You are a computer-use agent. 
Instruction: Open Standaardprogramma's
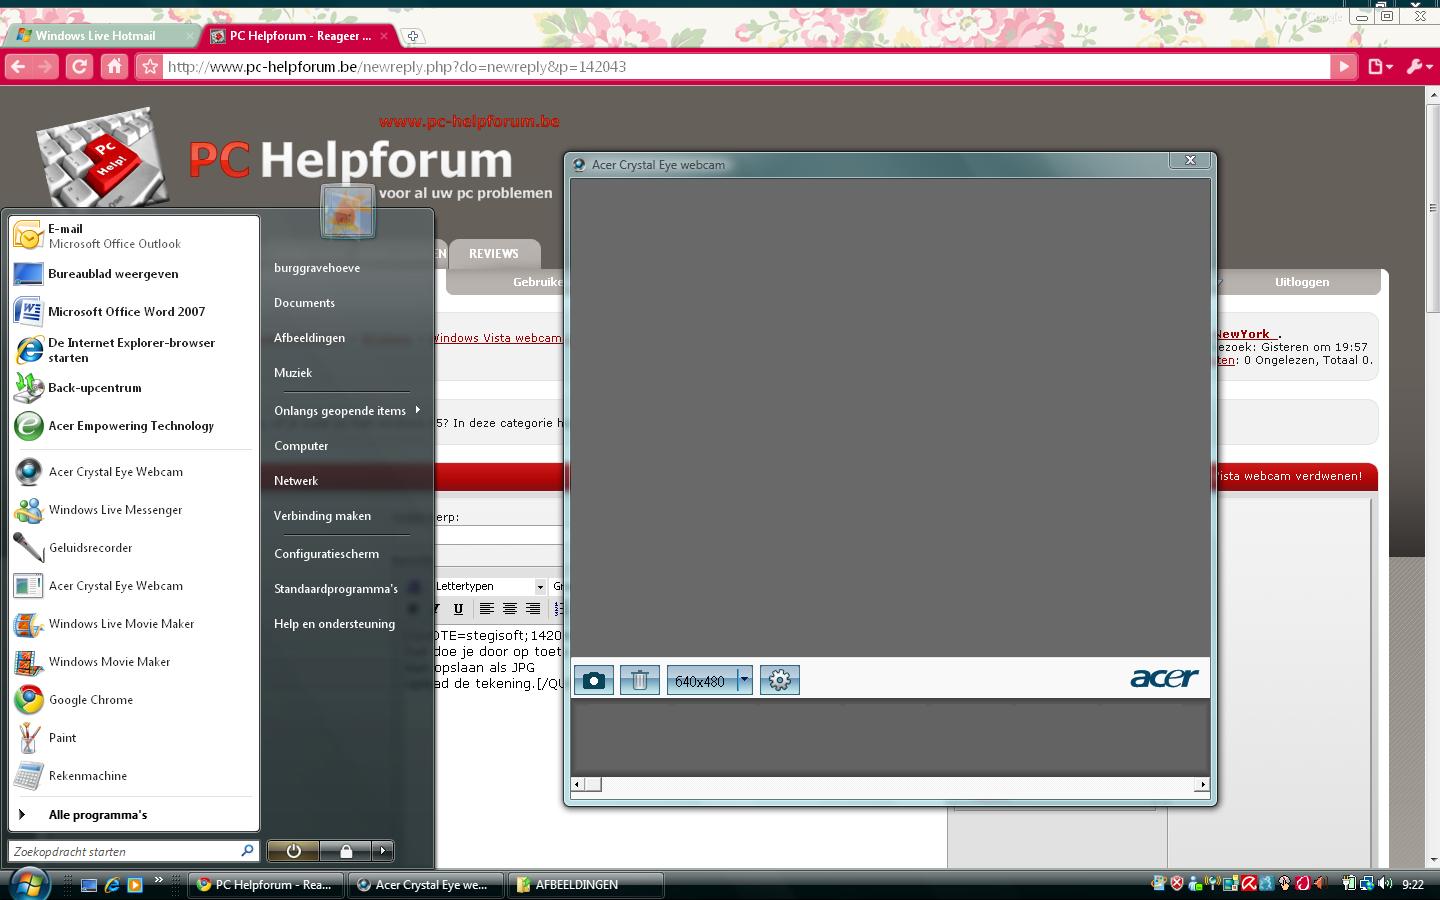point(336,589)
